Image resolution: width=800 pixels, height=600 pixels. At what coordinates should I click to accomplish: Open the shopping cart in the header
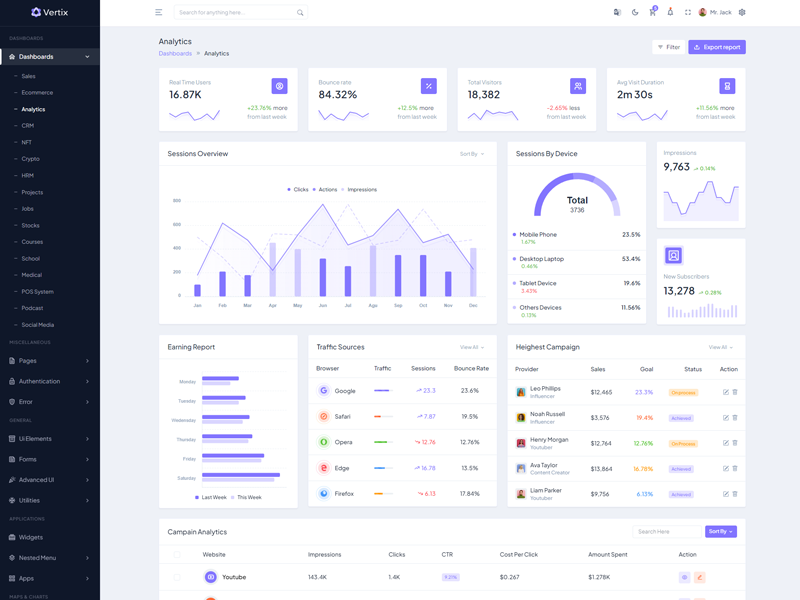(x=652, y=13)
